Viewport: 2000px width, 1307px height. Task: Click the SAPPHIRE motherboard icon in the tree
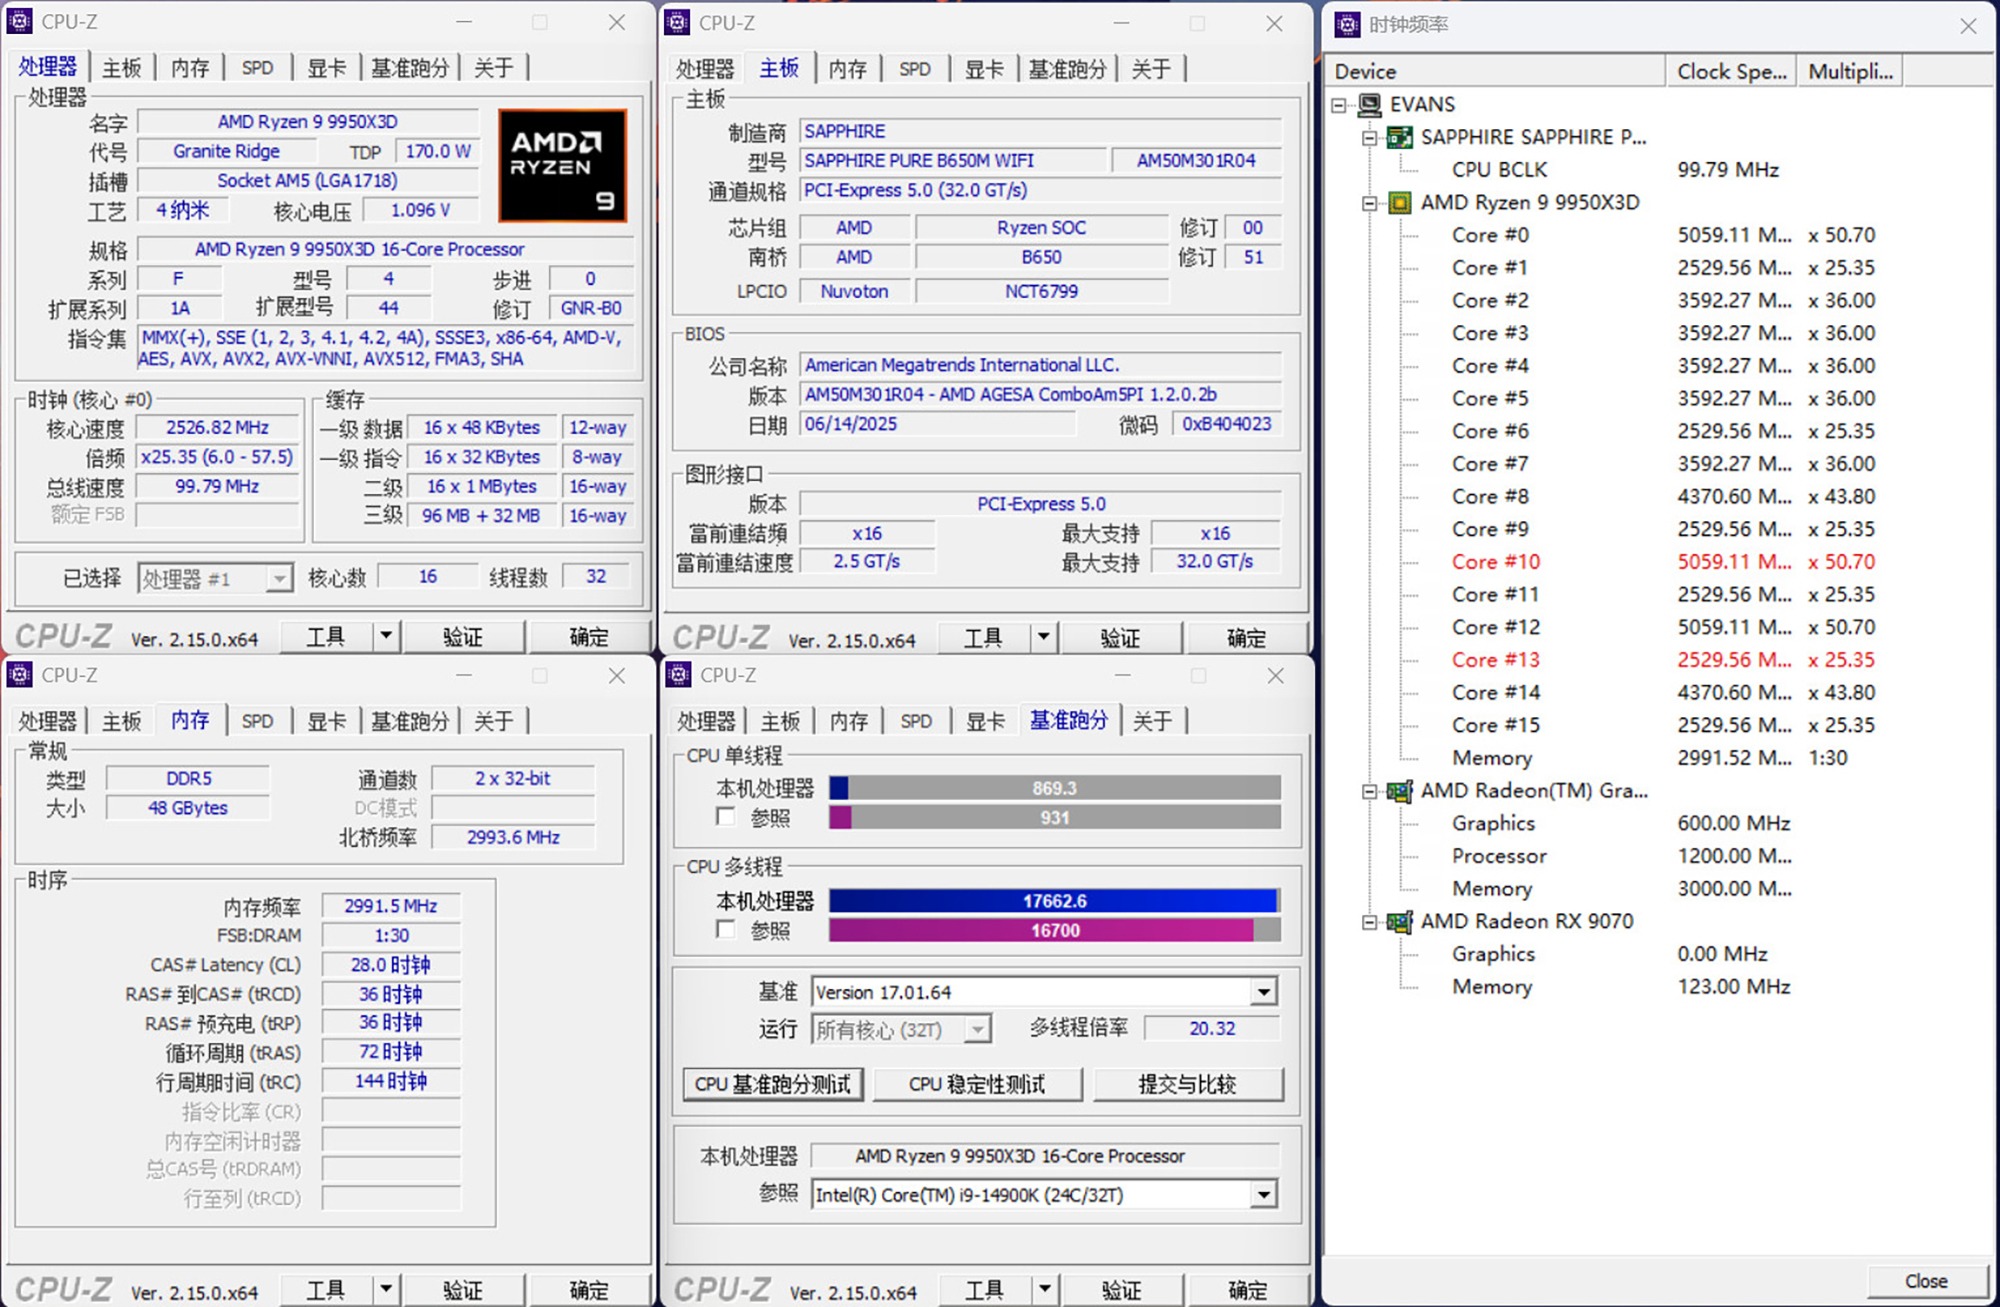[1400, 137]
